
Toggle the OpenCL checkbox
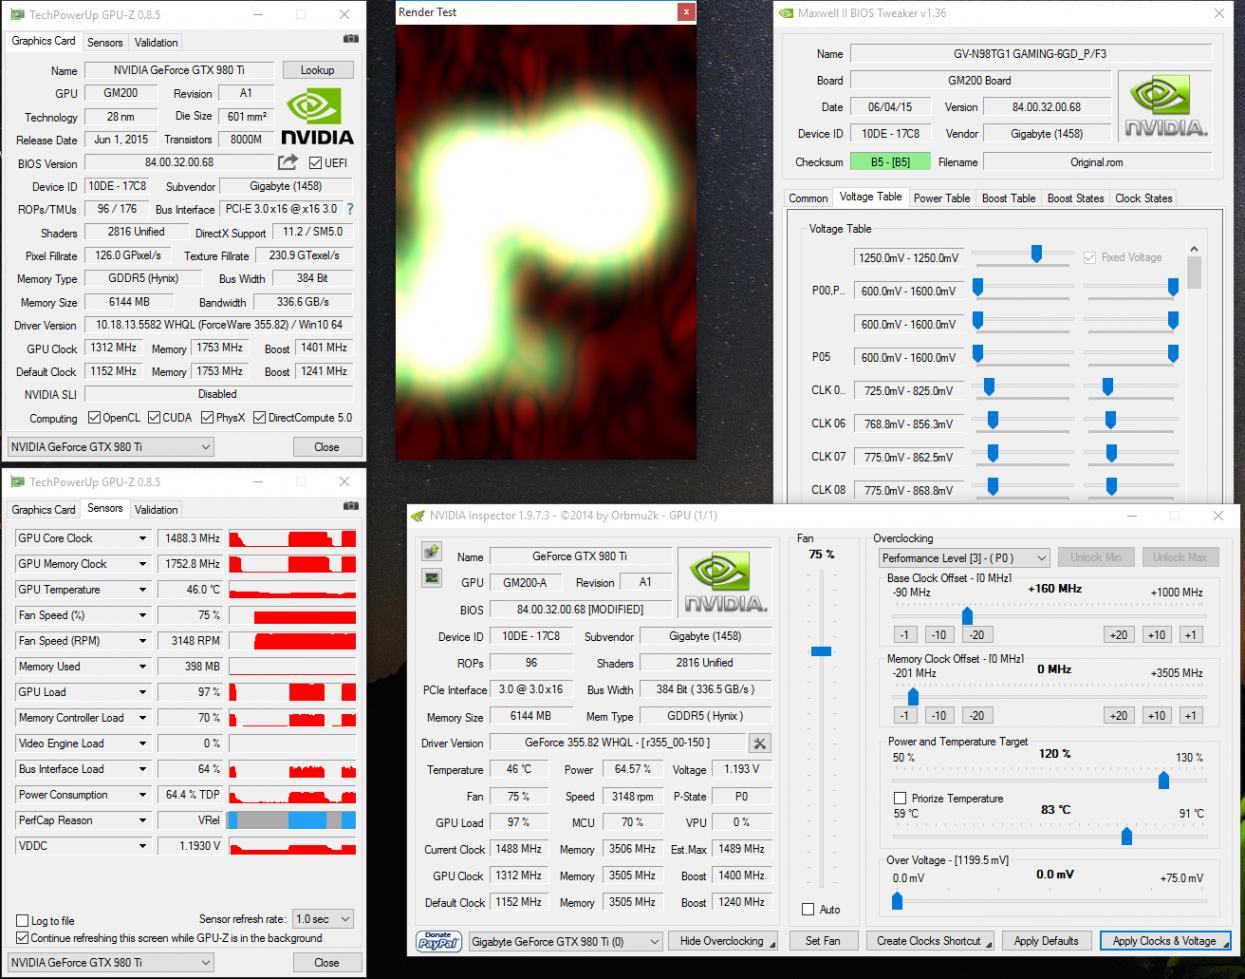[x=94, y=417]
